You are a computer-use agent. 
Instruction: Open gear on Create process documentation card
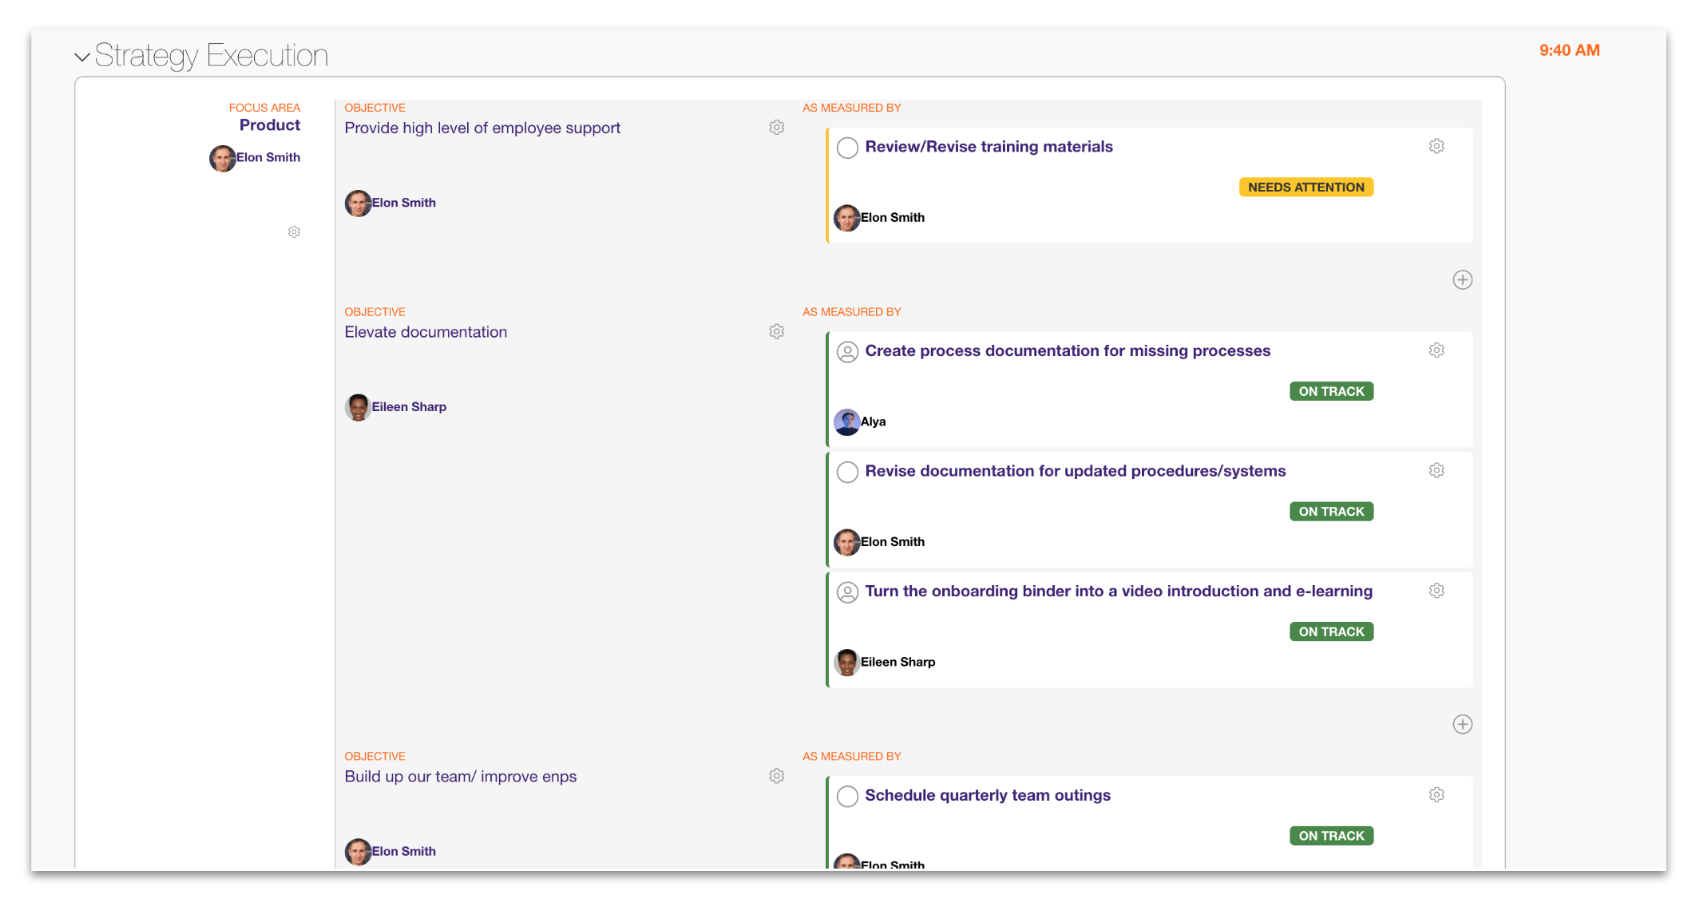click(1436, 350)
